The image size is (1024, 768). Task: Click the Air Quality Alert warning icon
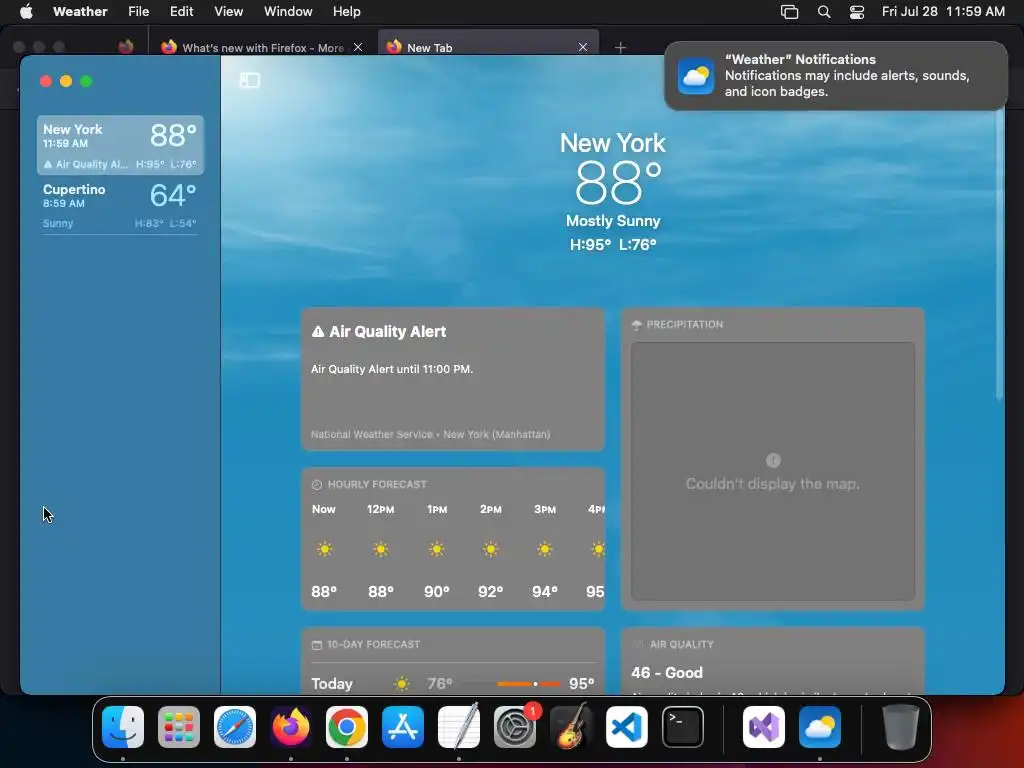(x=318, y=332)
